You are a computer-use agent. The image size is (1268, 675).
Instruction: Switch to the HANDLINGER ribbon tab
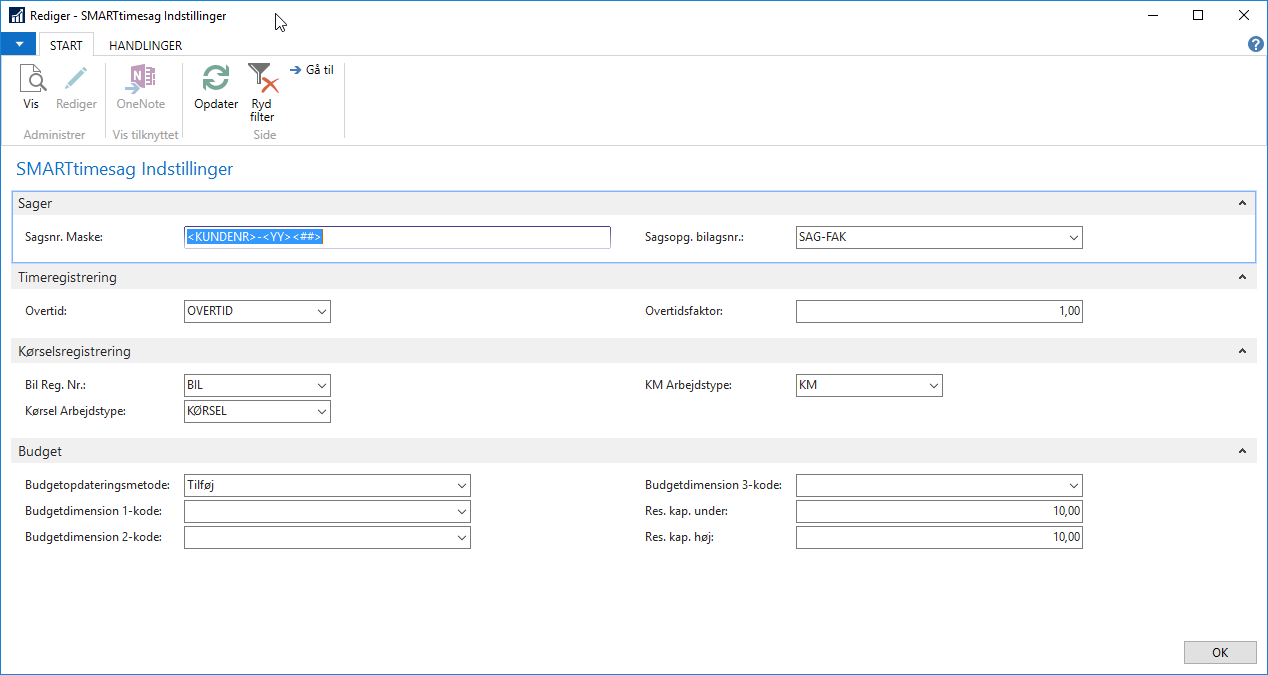[x=146, y=45]
